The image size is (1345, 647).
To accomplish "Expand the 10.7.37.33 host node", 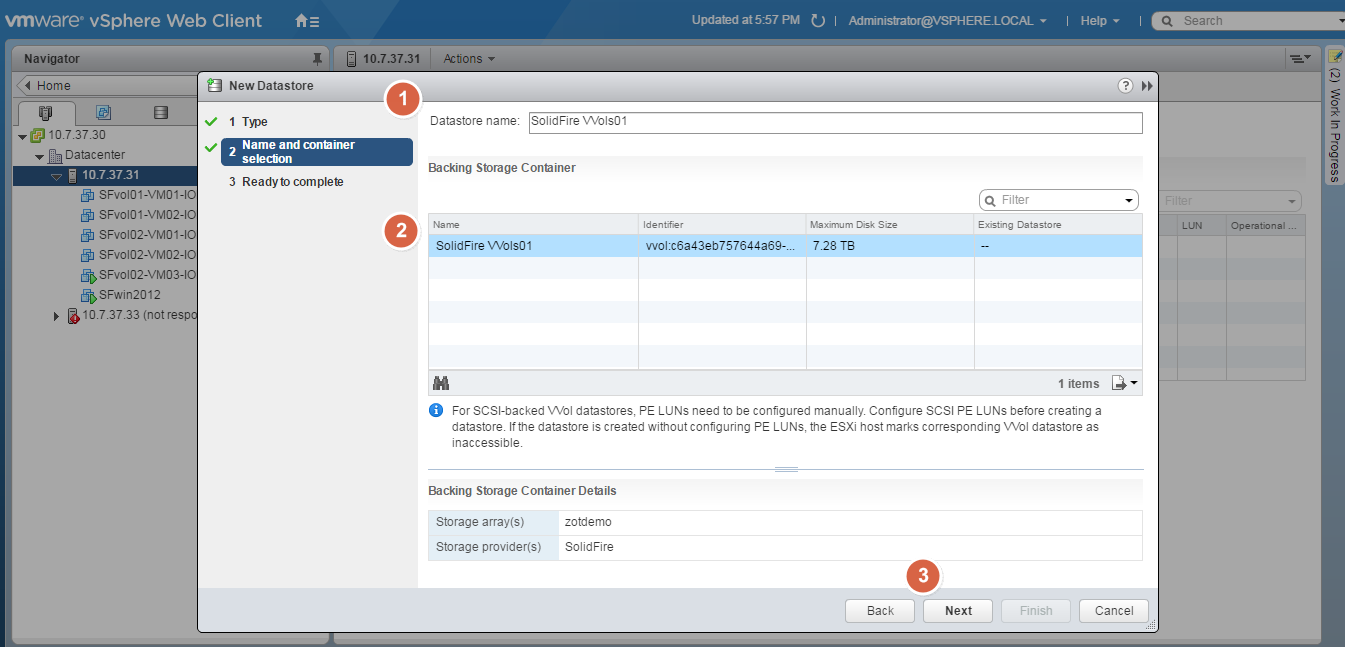I will tap(57, 316).
